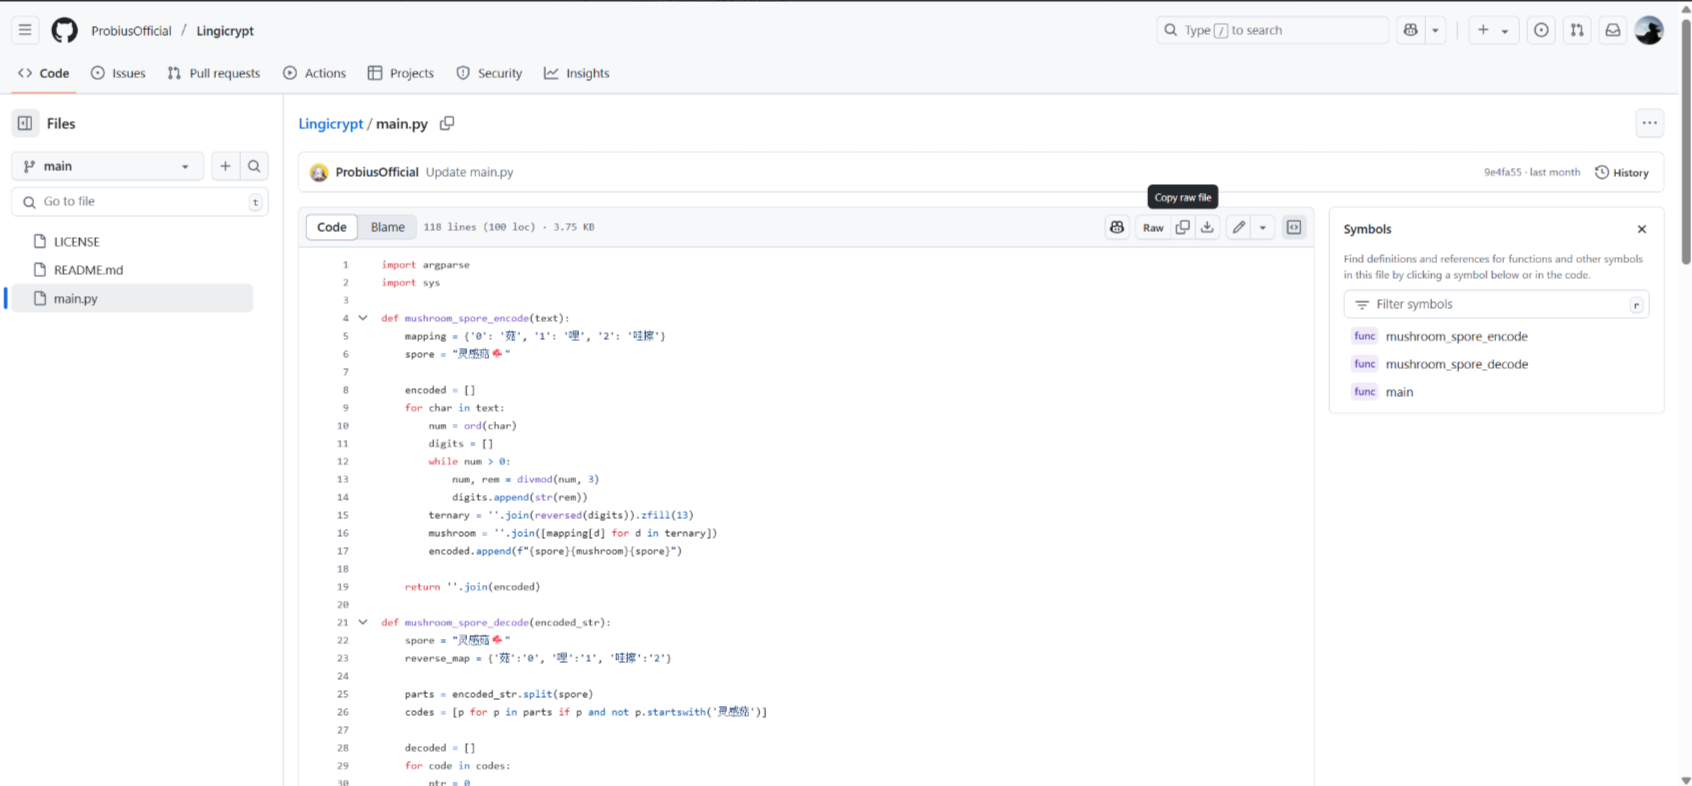The height and width of the screenshot is (786, 1692).
Task: Copy raw file contents
Action: (1182, 227)
